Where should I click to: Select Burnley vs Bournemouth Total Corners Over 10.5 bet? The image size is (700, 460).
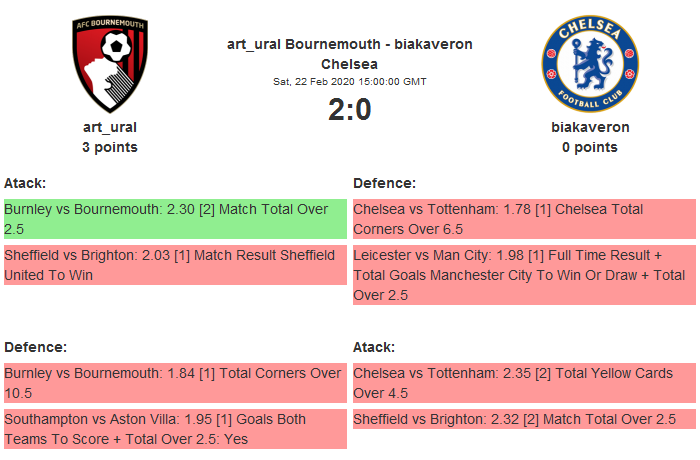(175, 383)
